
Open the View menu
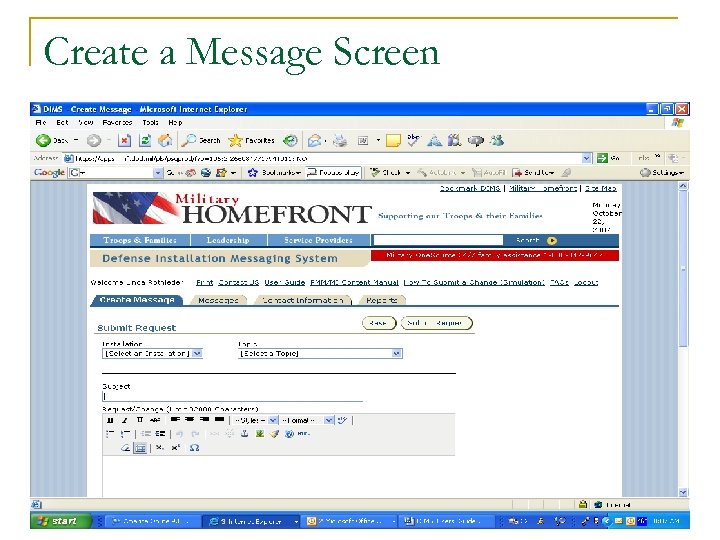pyautogui.click(x=85, y=123)
